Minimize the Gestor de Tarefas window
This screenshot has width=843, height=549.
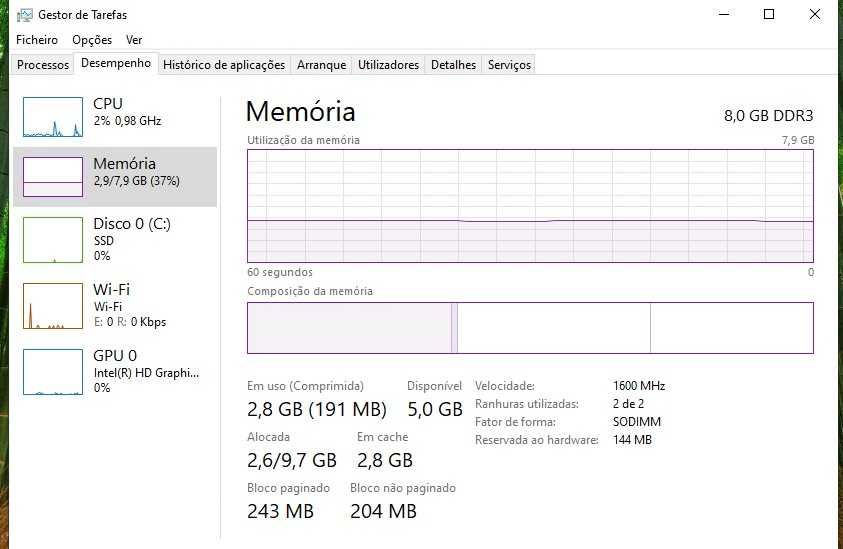coord(723,15)
